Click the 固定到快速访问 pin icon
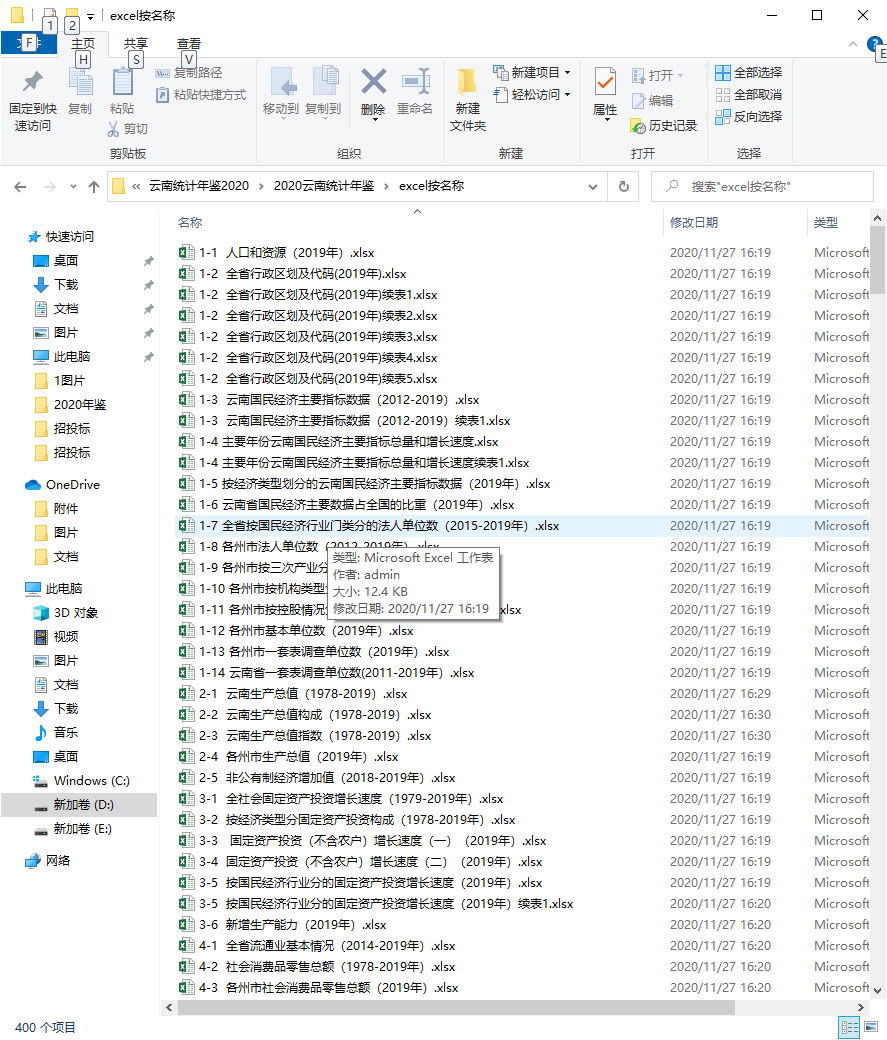Image resolution: width=887 pixels, height=1040 pixels. 33,82
